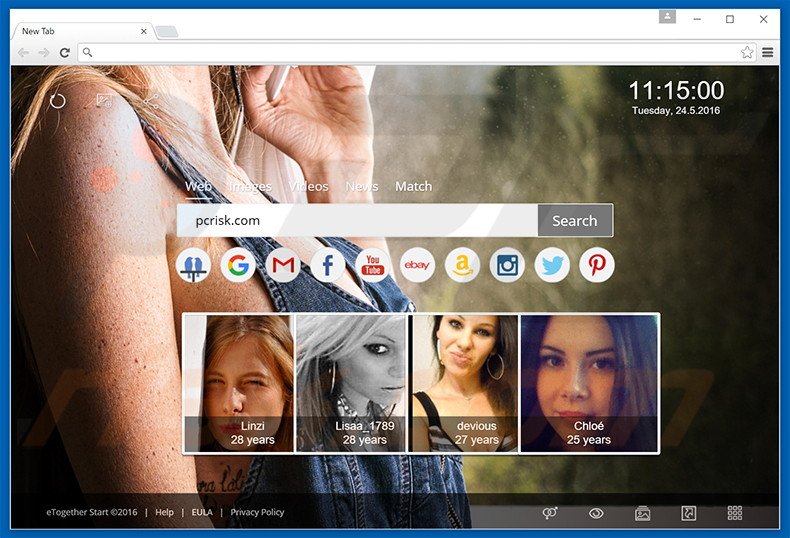This screenshot has height=538, width=790.
Task: Open the Amazon shortcut icon
Action: [462, 265]
